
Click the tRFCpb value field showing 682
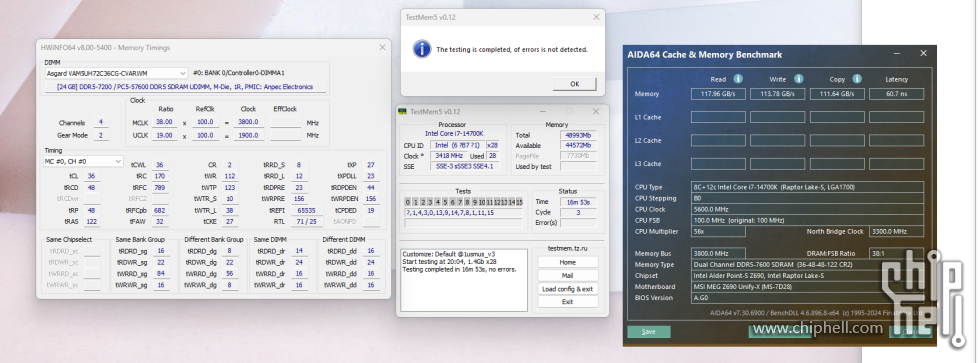pyautogui.click(x=159, y=210)
